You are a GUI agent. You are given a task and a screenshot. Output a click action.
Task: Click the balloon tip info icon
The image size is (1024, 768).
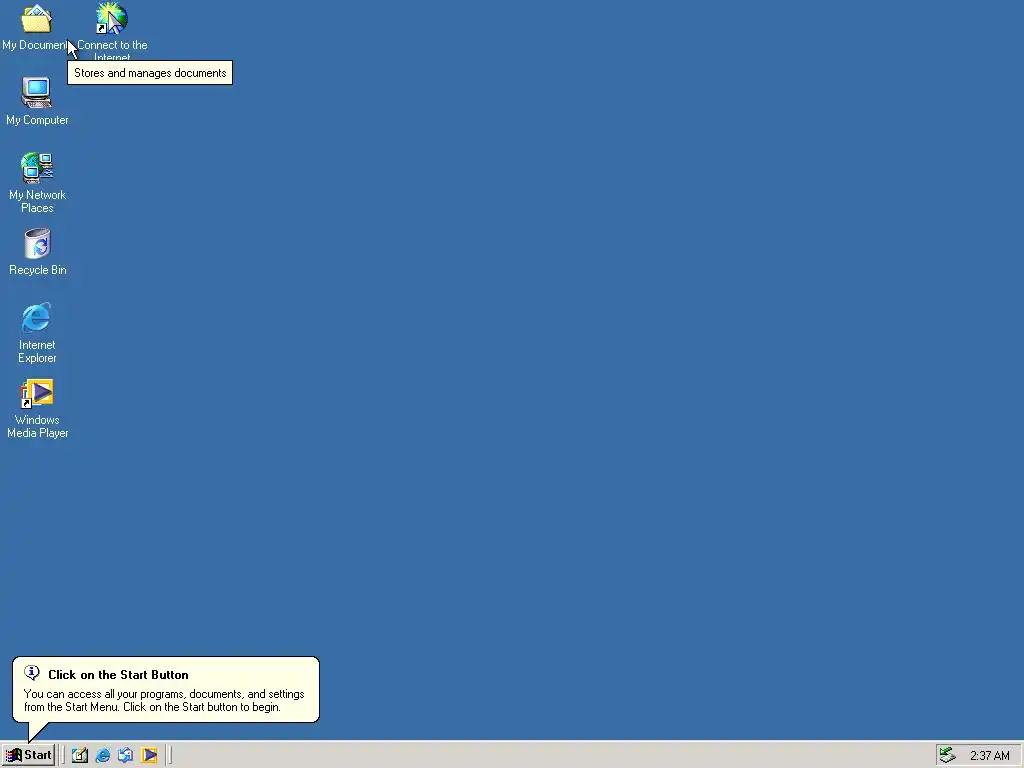point(31,673)
